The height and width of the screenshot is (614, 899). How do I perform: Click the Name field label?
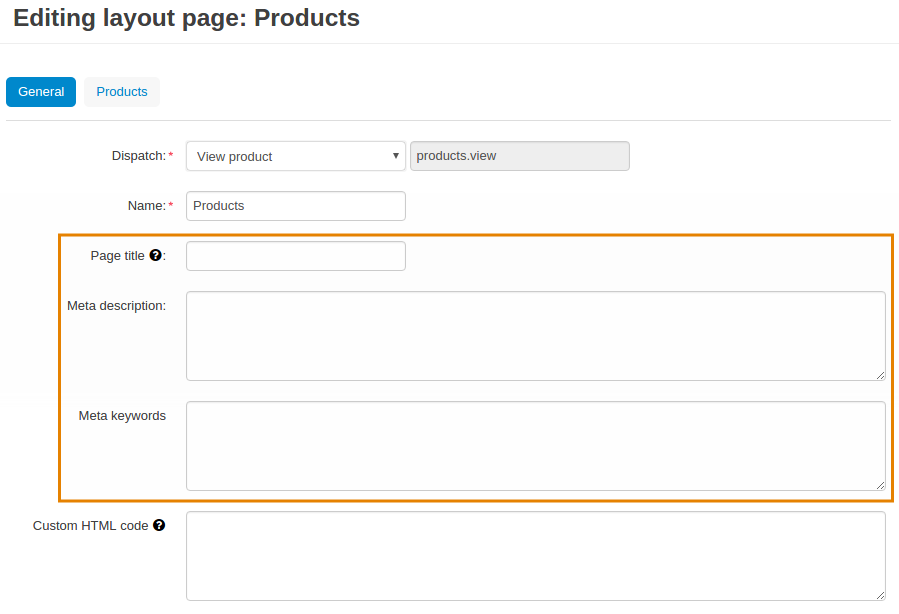(147, 206)
